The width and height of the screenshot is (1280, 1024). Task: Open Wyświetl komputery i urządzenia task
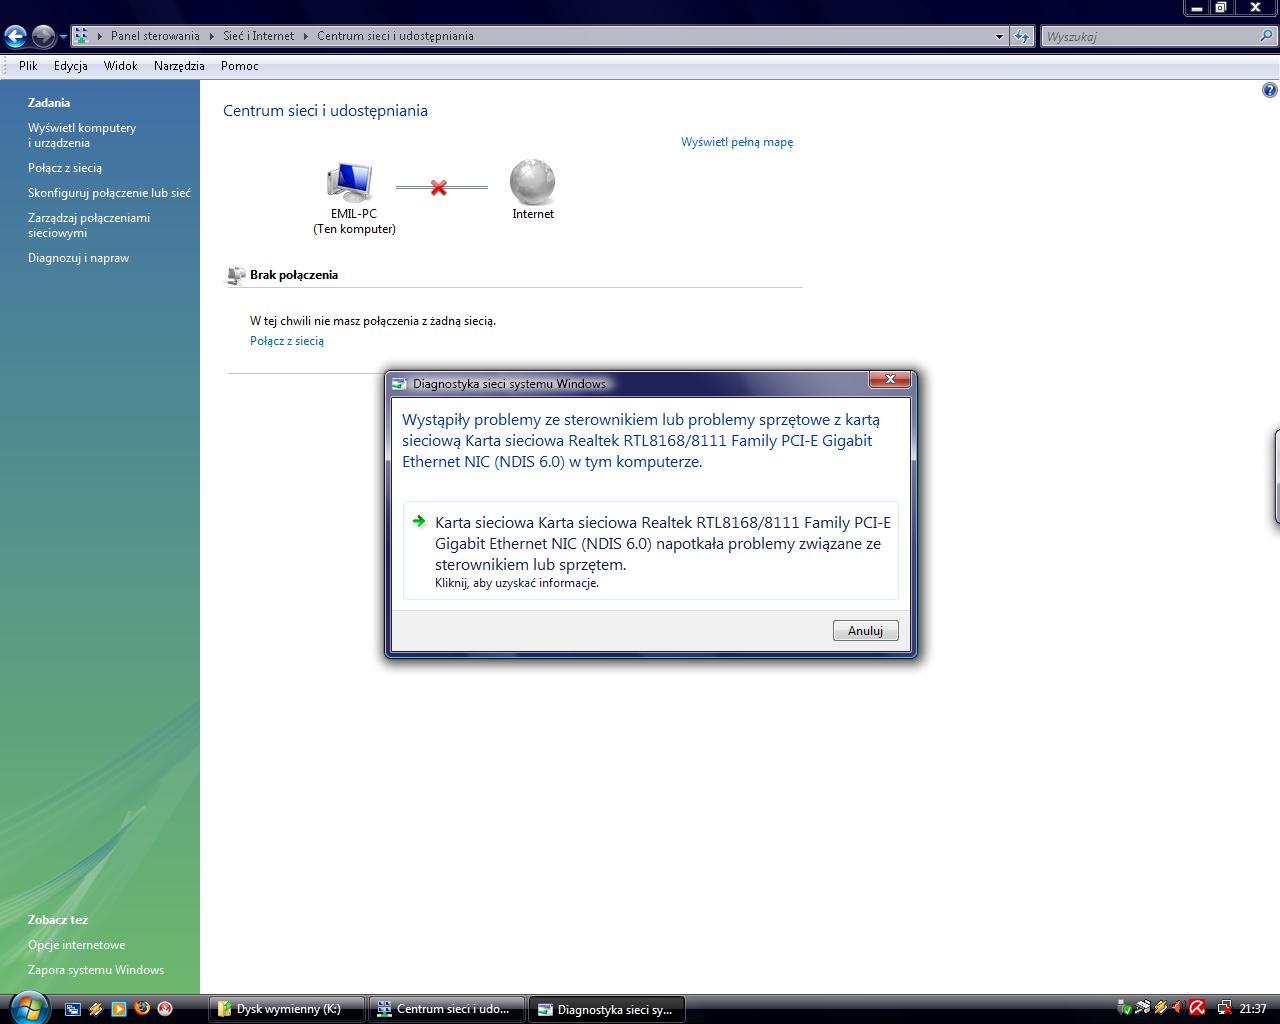(x=82, y=135)
